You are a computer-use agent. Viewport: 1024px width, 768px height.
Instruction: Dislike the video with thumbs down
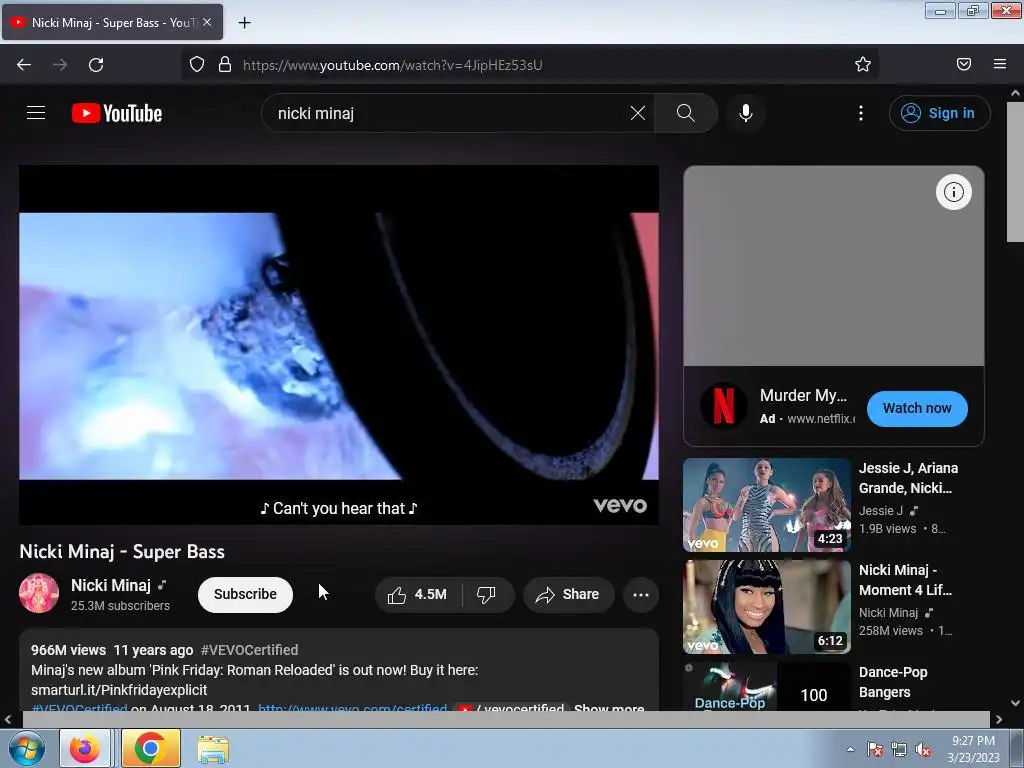pos(487,594)
